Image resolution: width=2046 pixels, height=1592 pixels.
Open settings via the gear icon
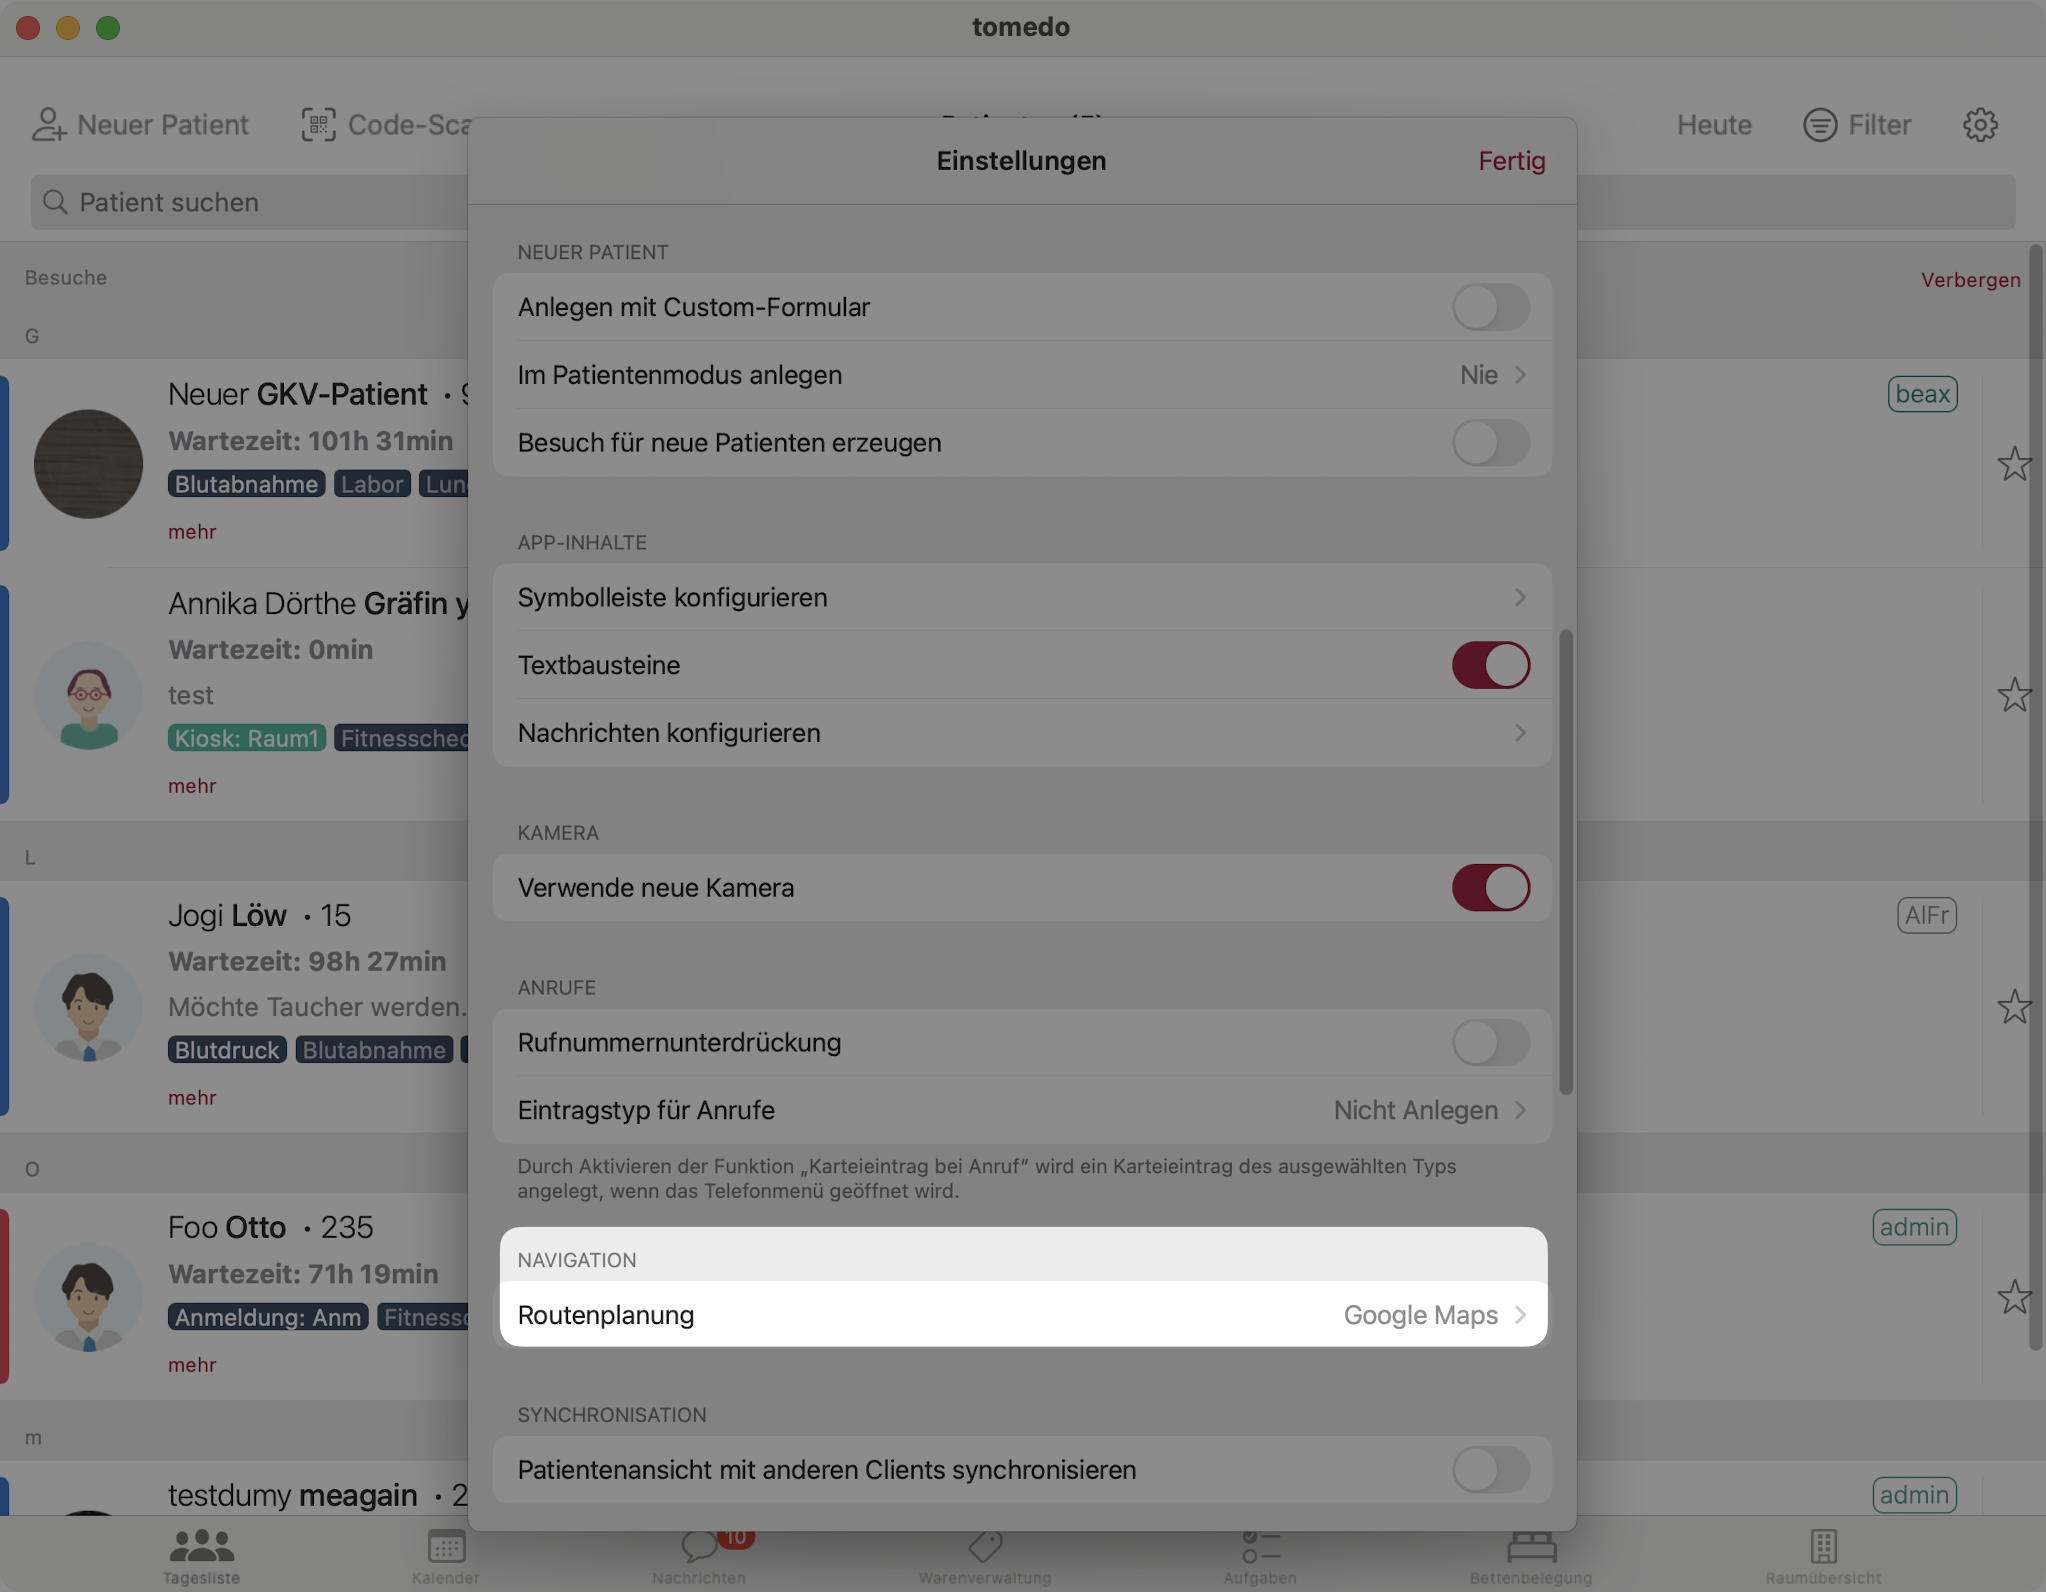coord(1980,125)
